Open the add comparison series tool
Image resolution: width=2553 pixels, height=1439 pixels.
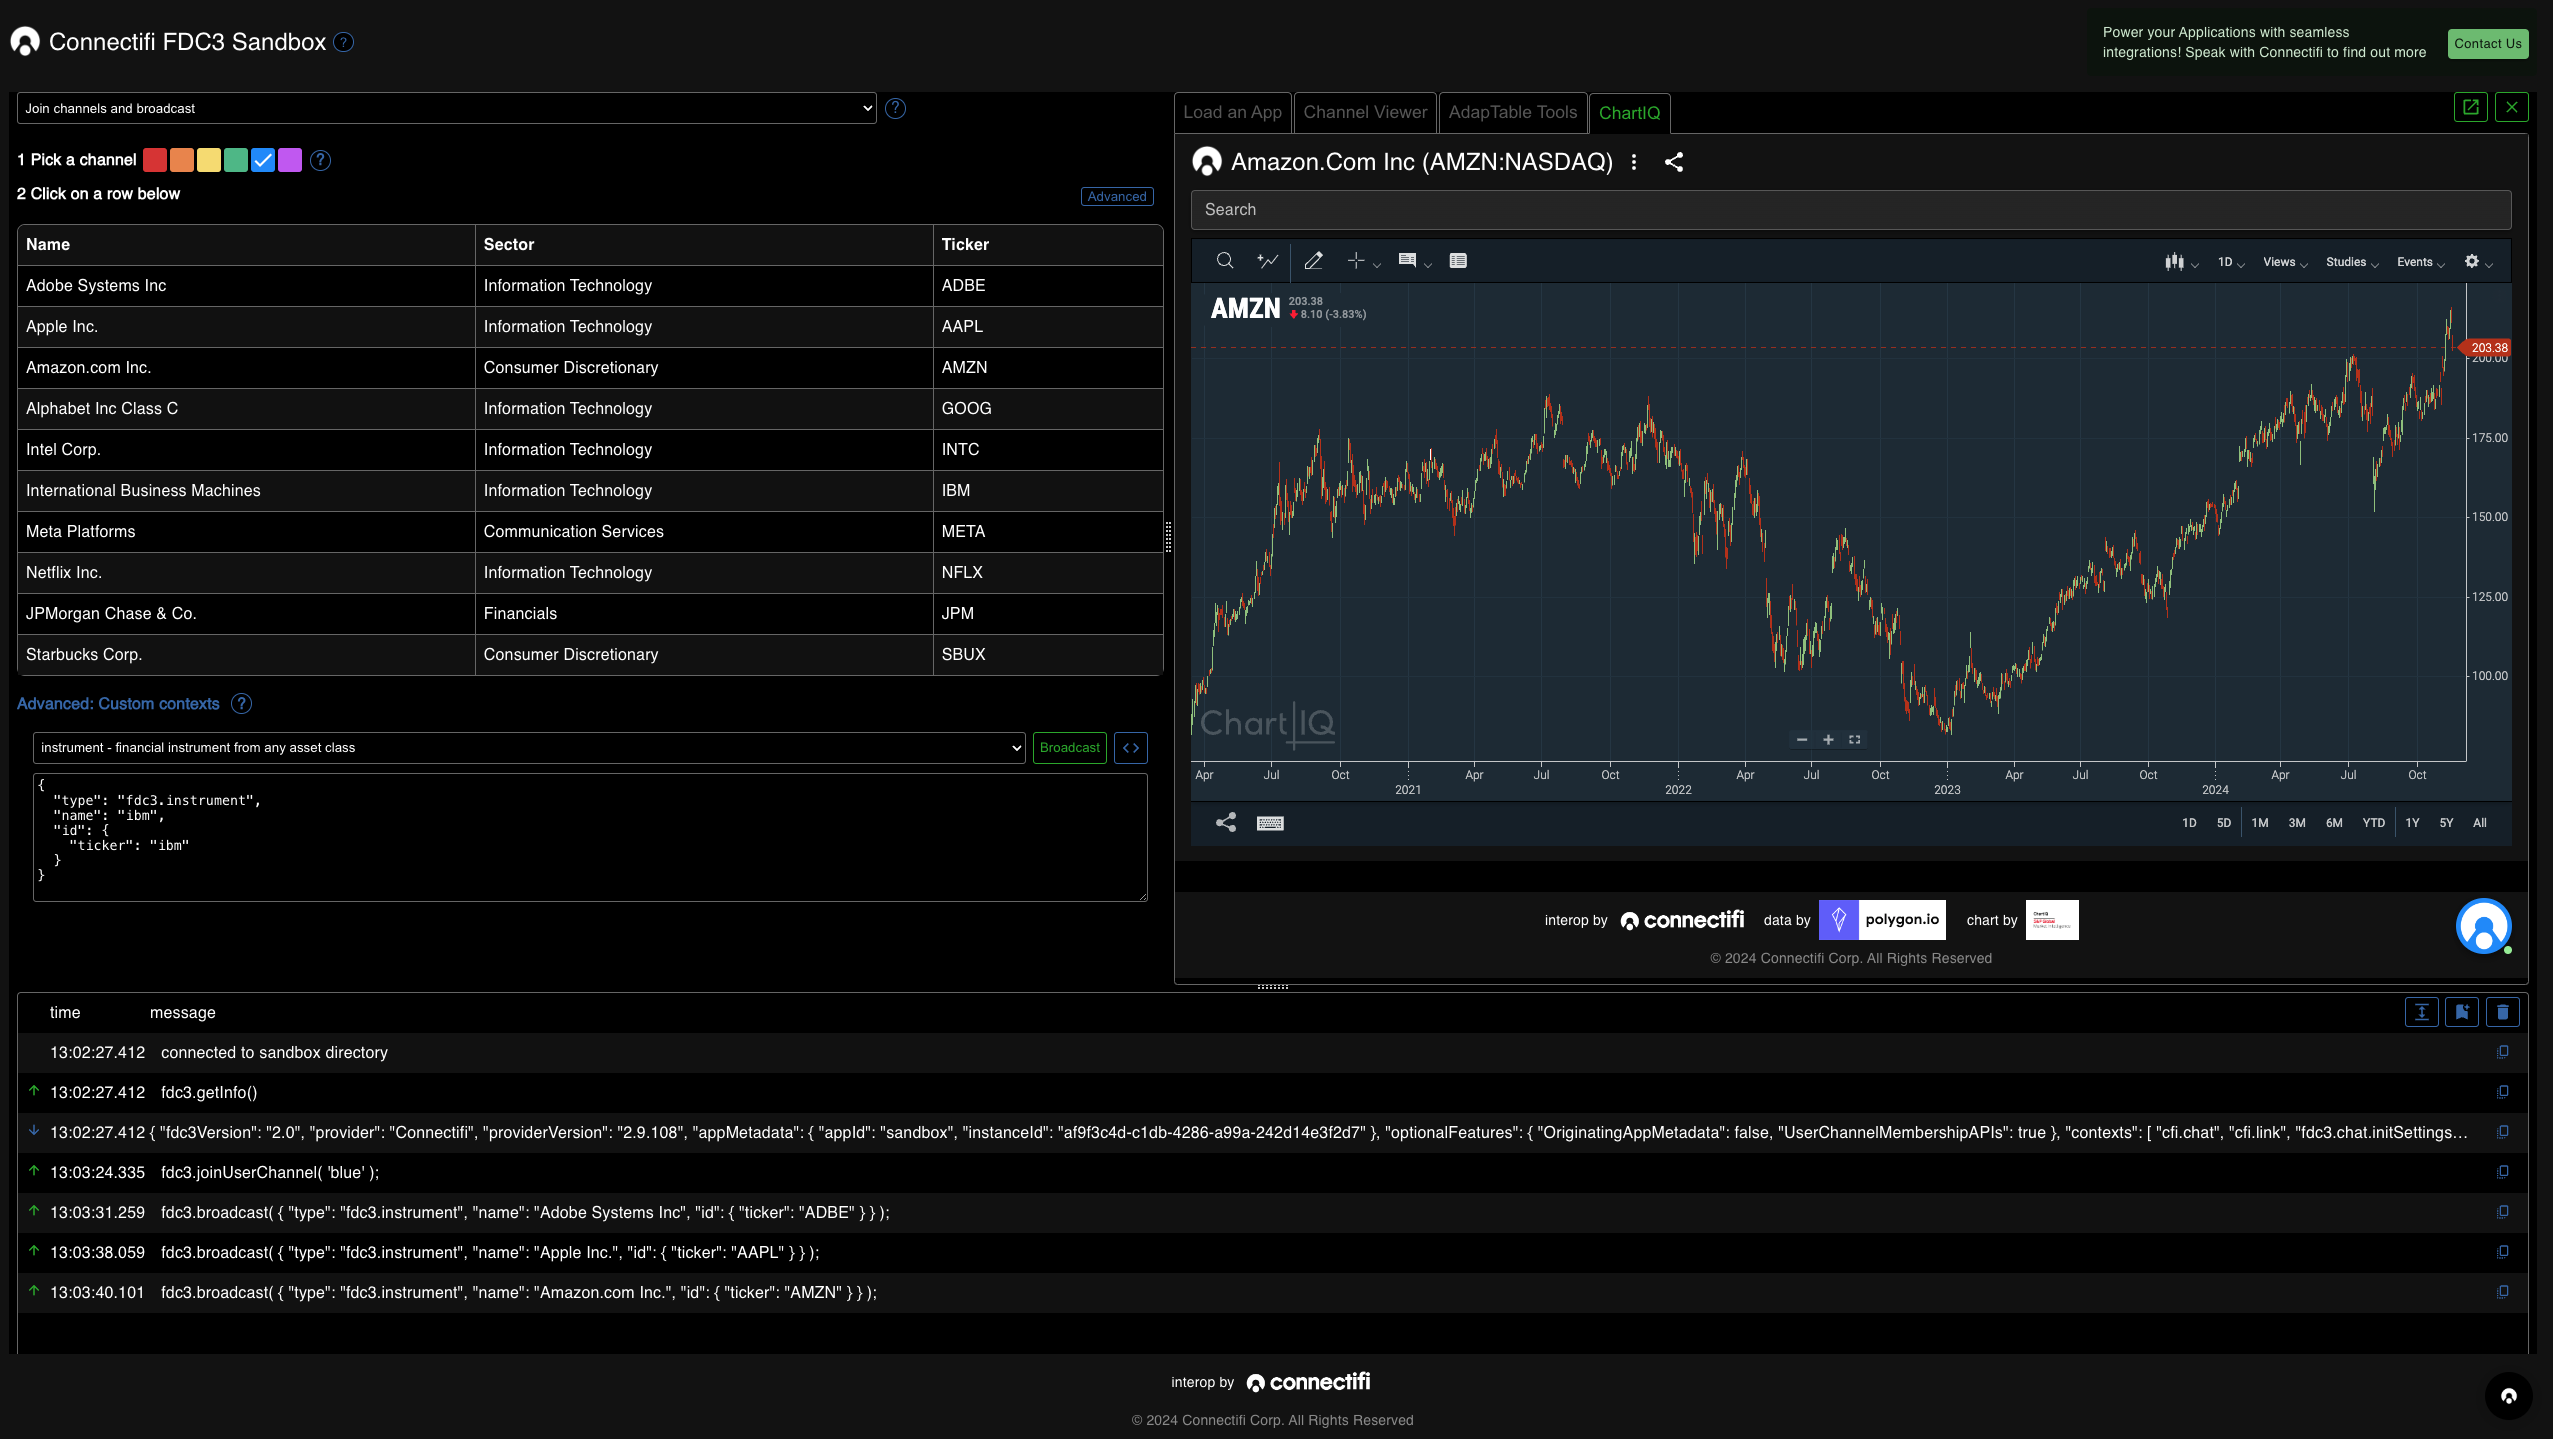tap(1268, 261)
